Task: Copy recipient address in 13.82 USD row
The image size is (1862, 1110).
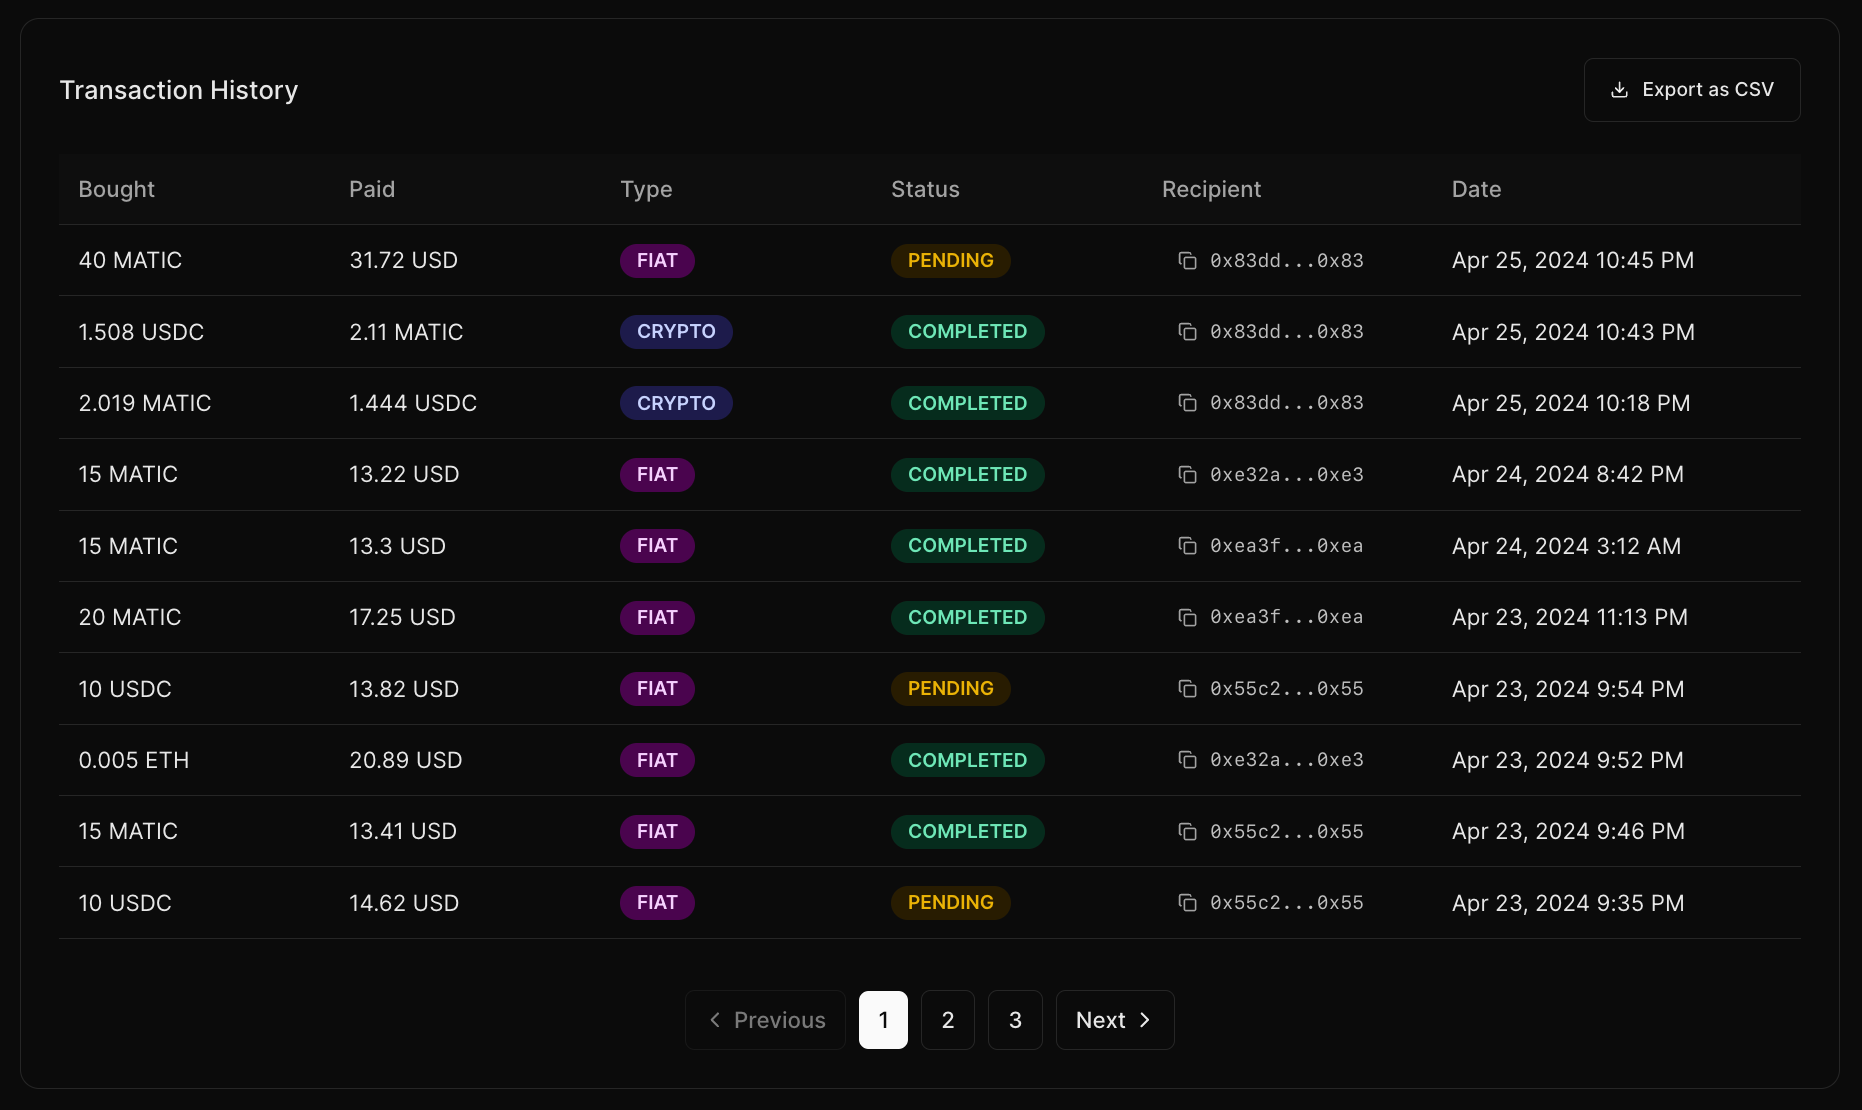Action: coord(1187,689)
